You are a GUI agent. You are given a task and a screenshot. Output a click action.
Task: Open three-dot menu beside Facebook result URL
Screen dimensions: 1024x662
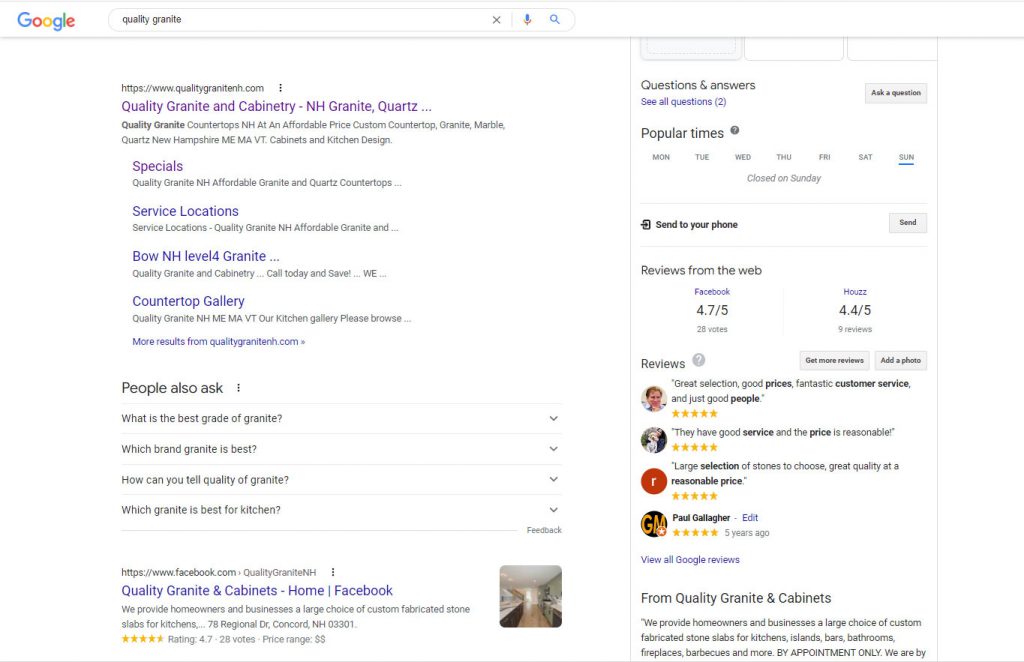[332, 573]
